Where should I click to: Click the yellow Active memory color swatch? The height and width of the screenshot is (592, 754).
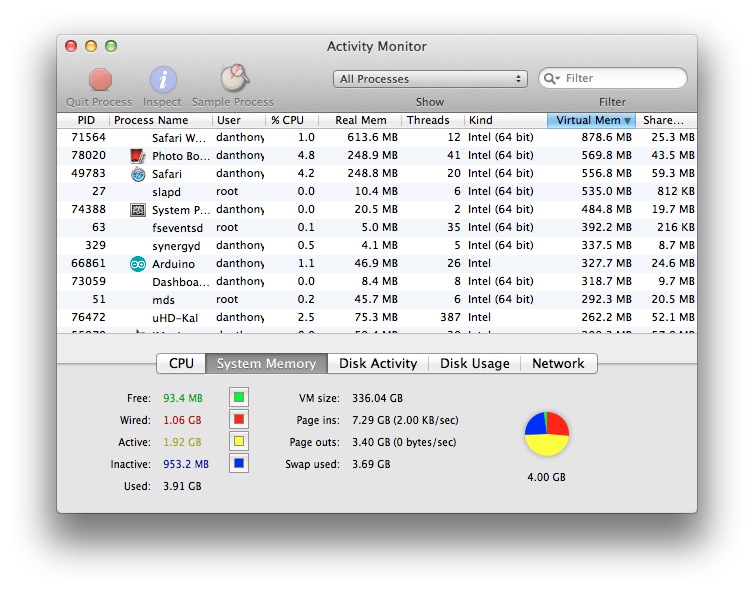tap(239, 441)
